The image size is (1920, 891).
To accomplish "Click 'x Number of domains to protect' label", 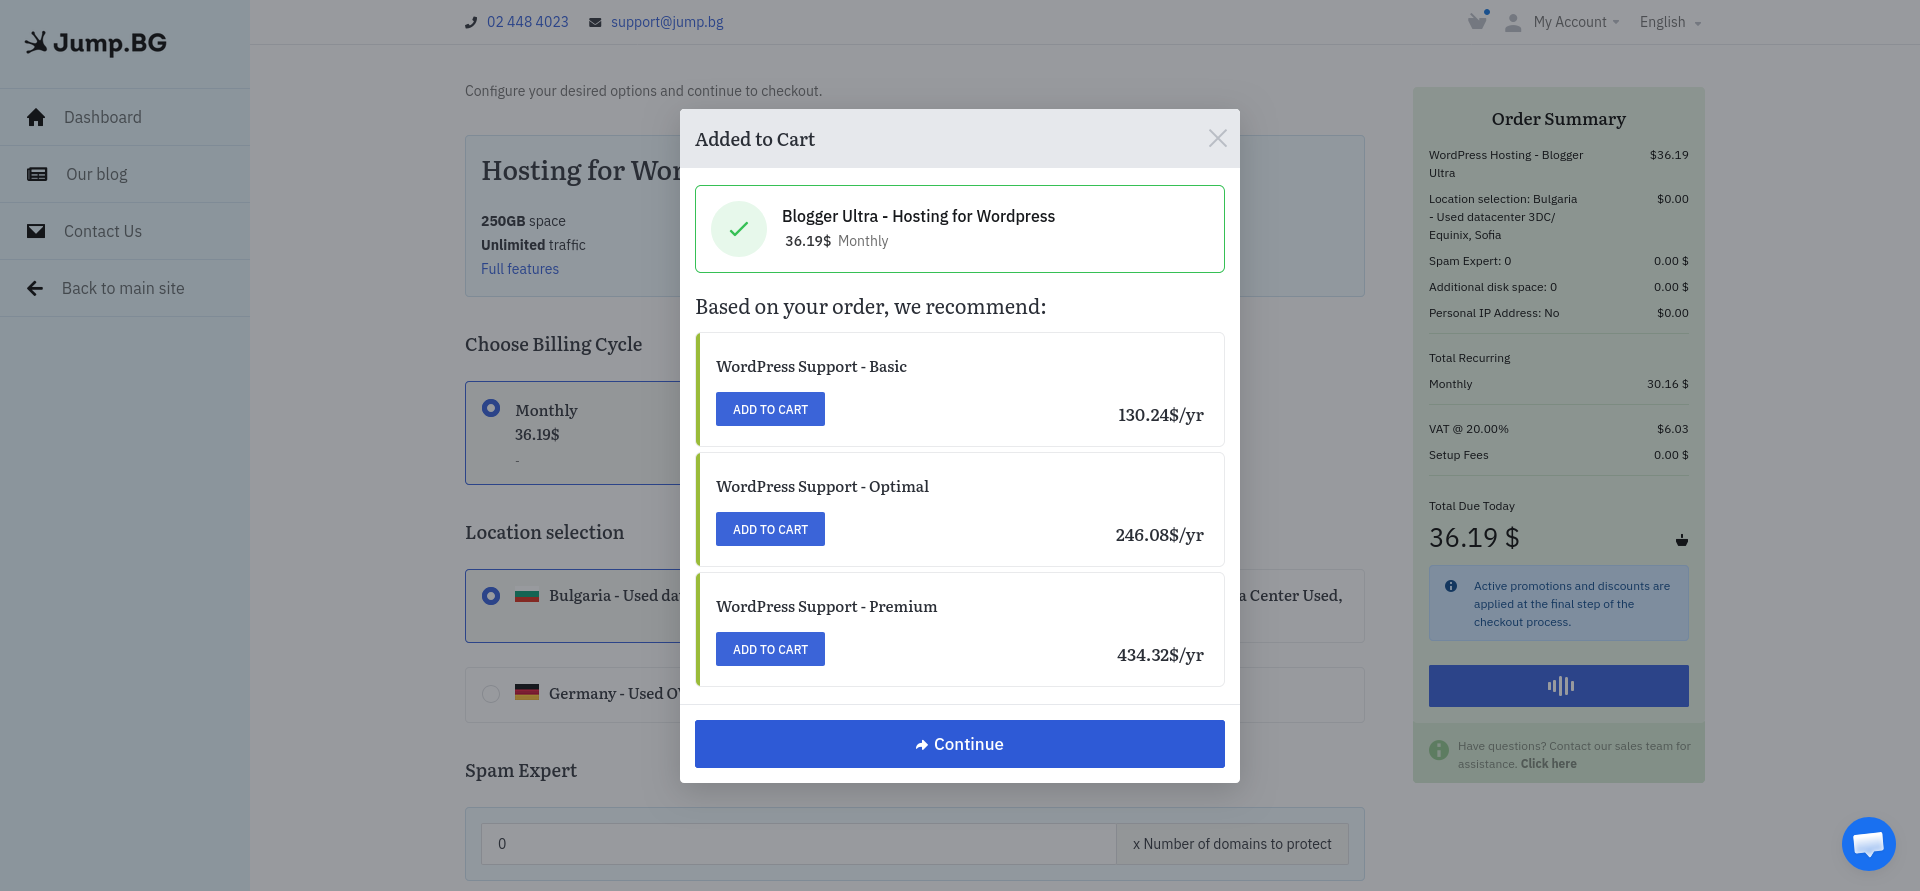I will click(1232, 844).
